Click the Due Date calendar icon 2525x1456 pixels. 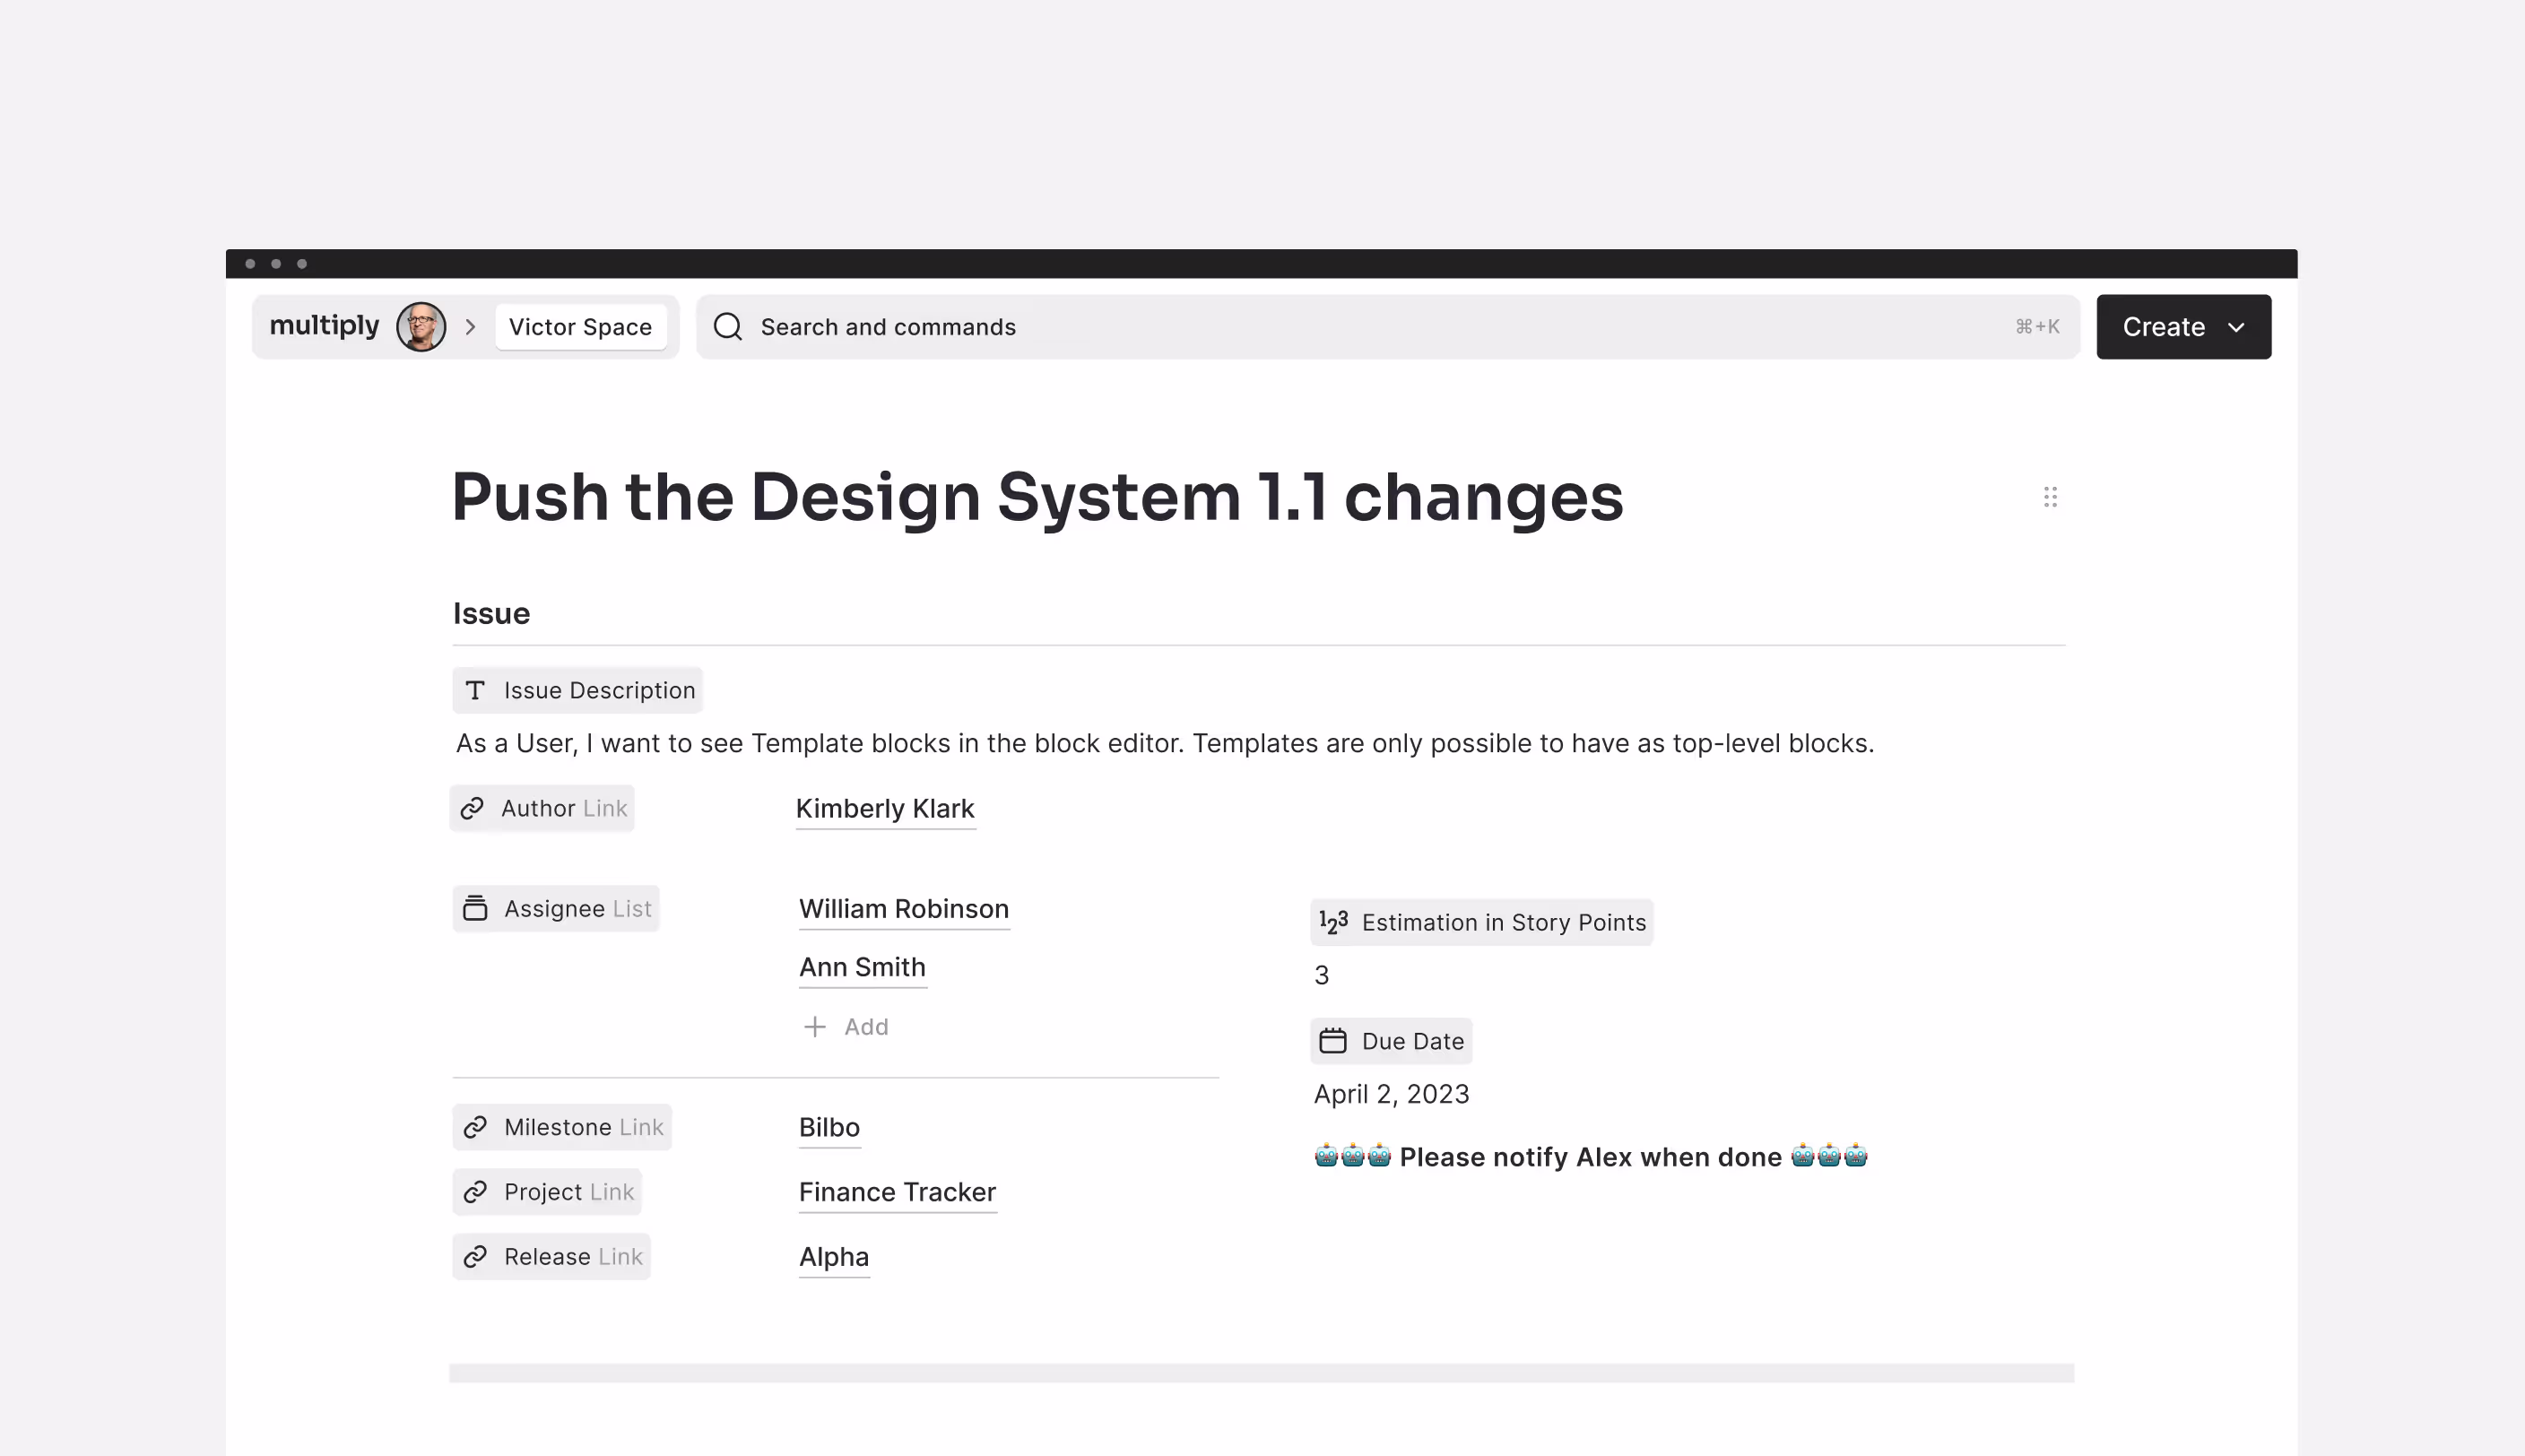click(x=1333, y=1041)
